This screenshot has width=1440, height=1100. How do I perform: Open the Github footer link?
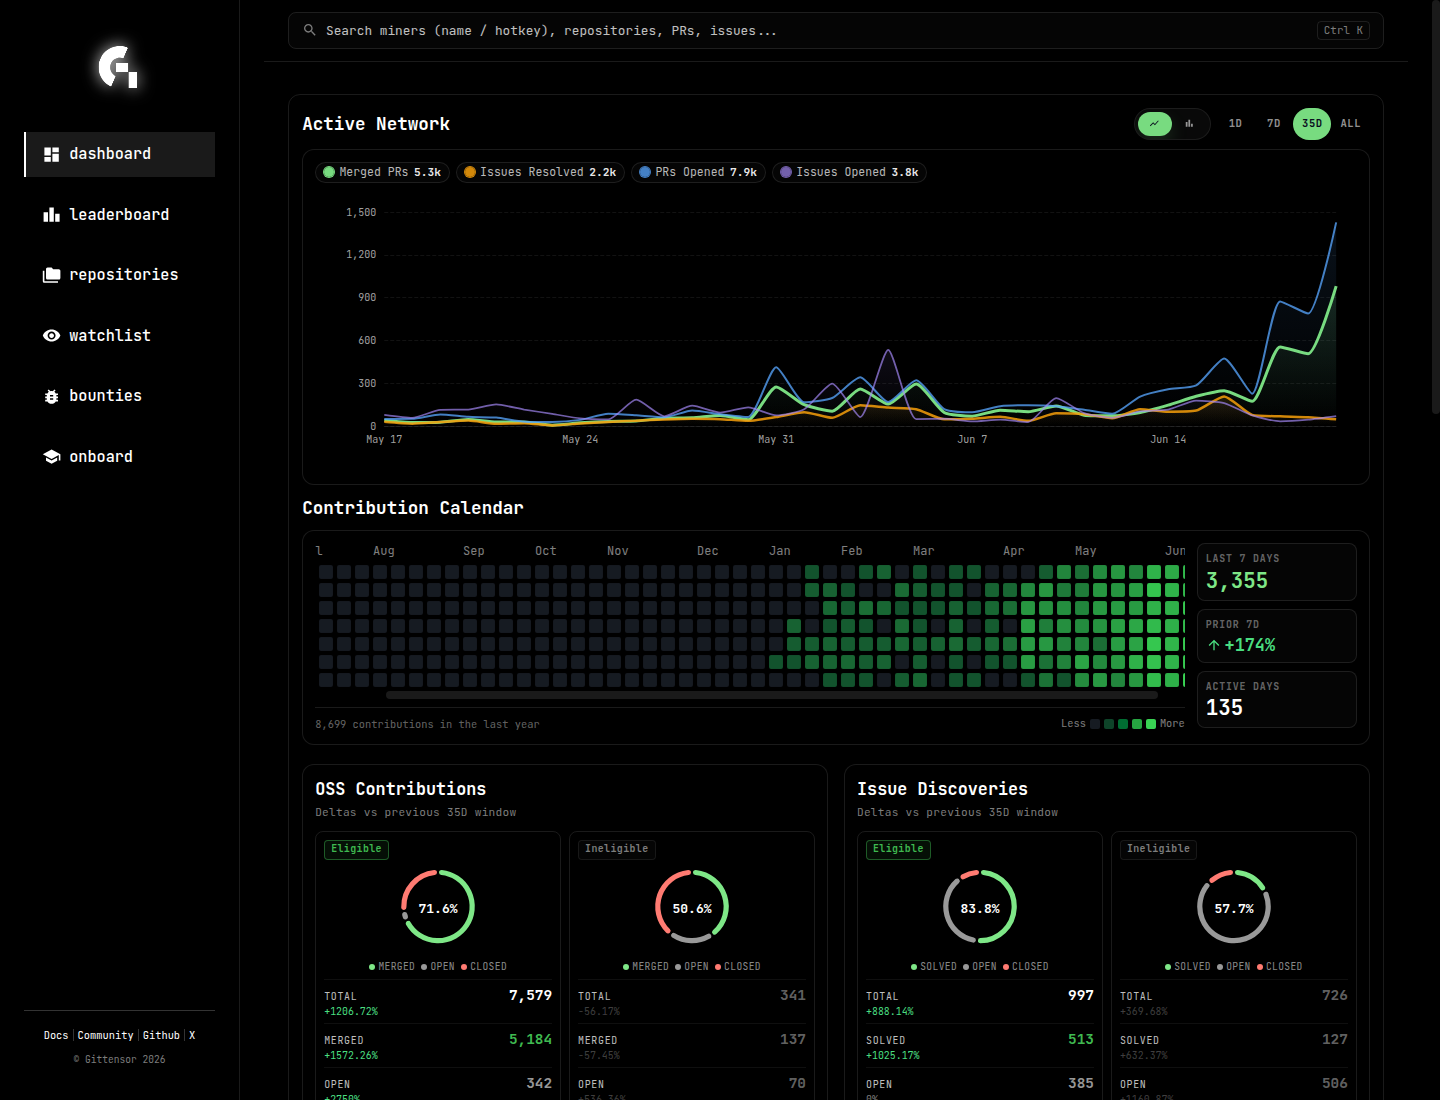click(x=161, y=1035)
